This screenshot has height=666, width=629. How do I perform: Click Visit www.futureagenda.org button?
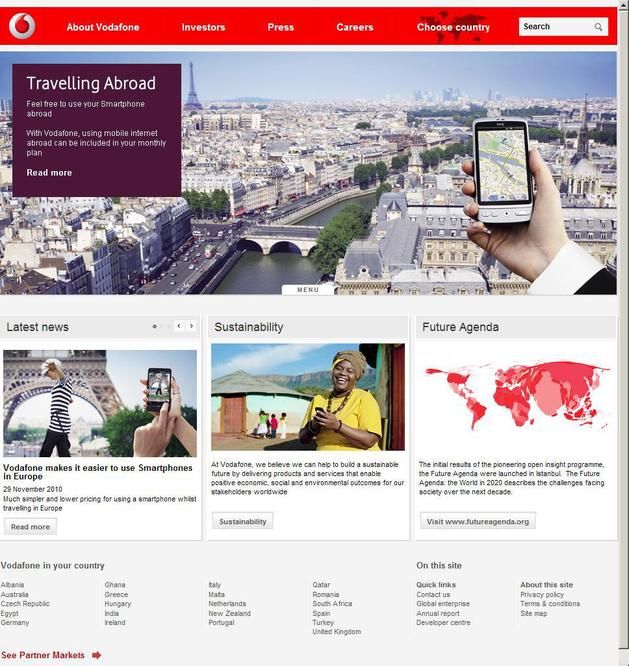478,521
